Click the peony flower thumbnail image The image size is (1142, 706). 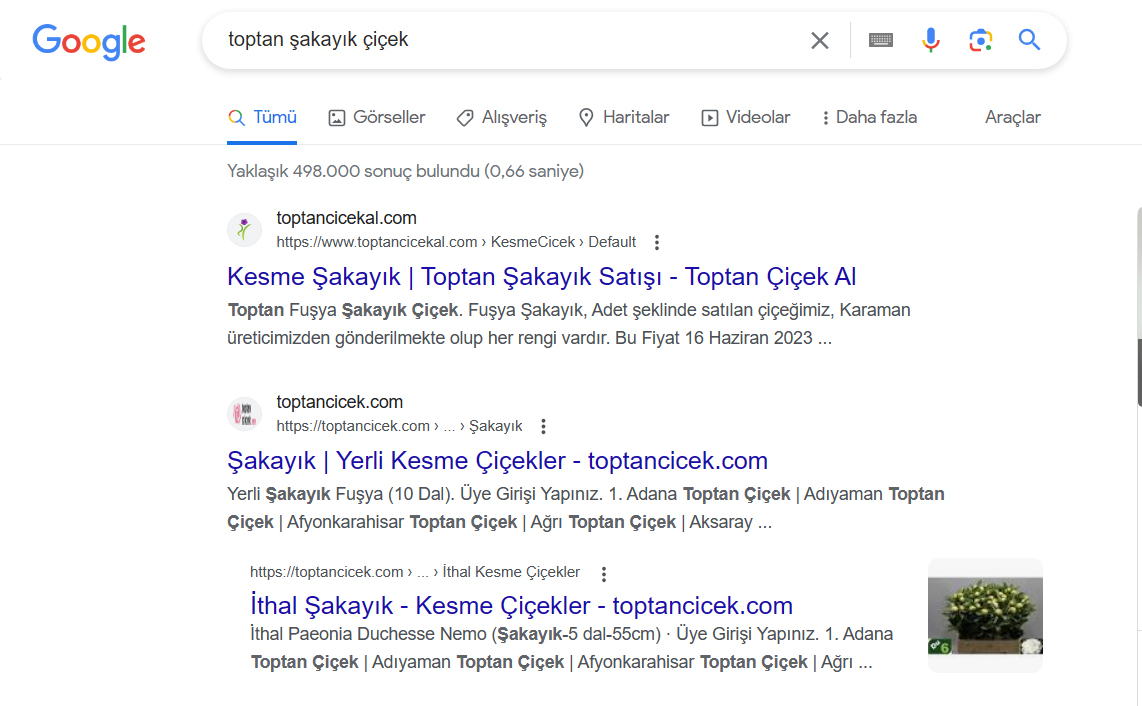[x=985, y=616]
